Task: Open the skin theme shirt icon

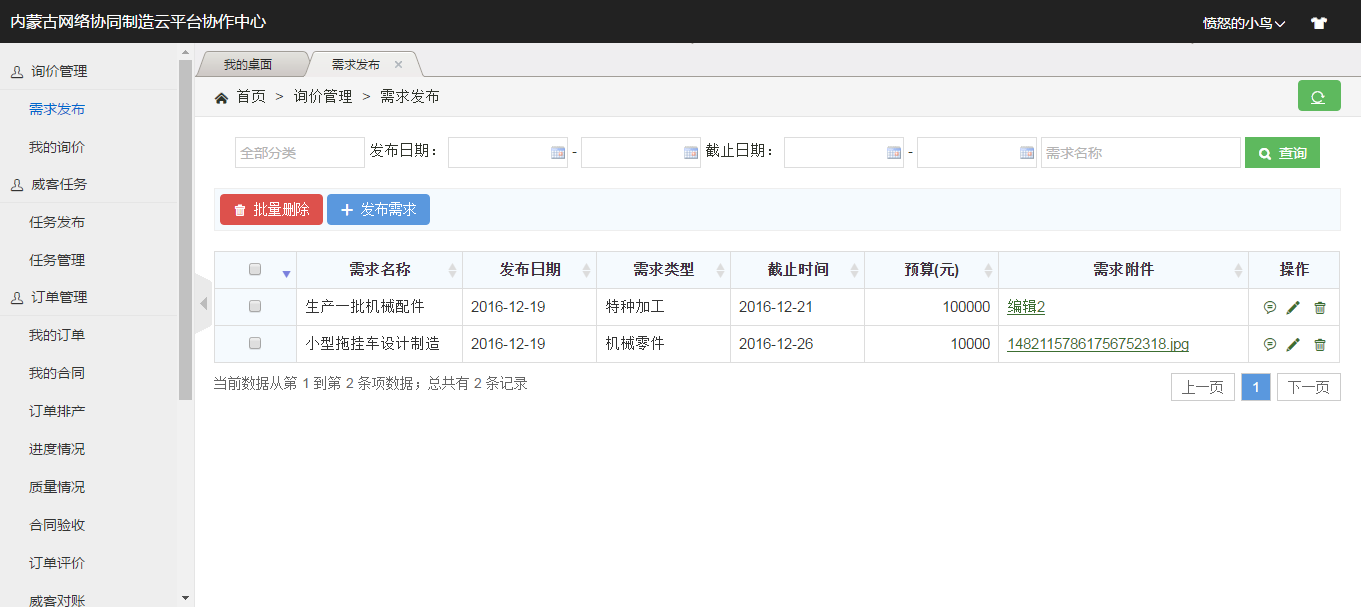Action: click(x=1318, y=22)
